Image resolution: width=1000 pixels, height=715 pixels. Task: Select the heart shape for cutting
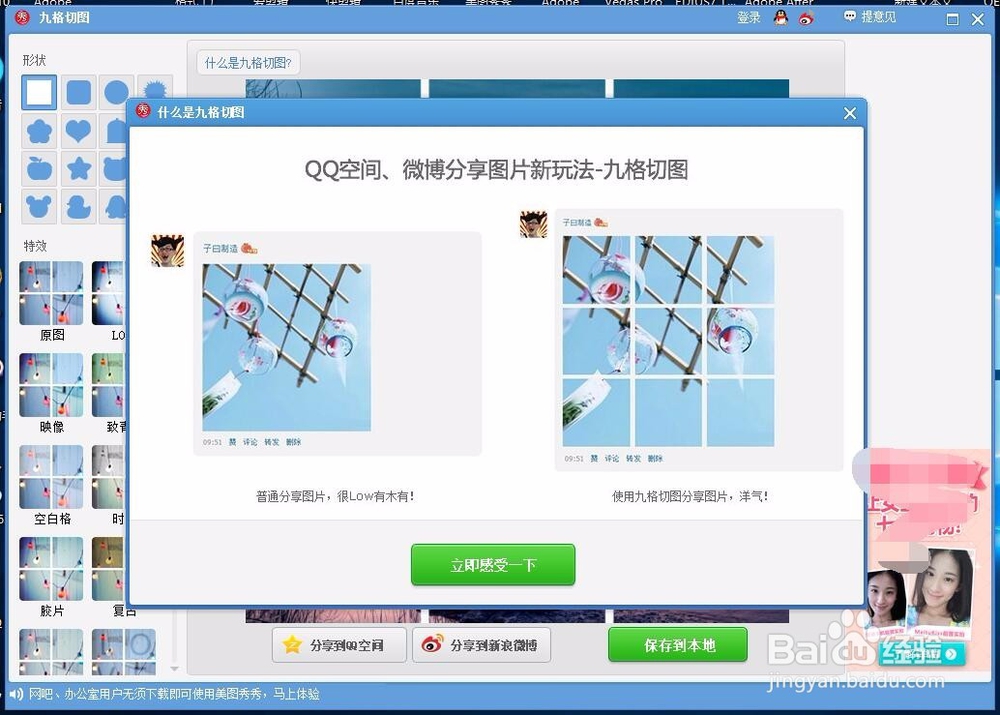(x=78, y=130)
